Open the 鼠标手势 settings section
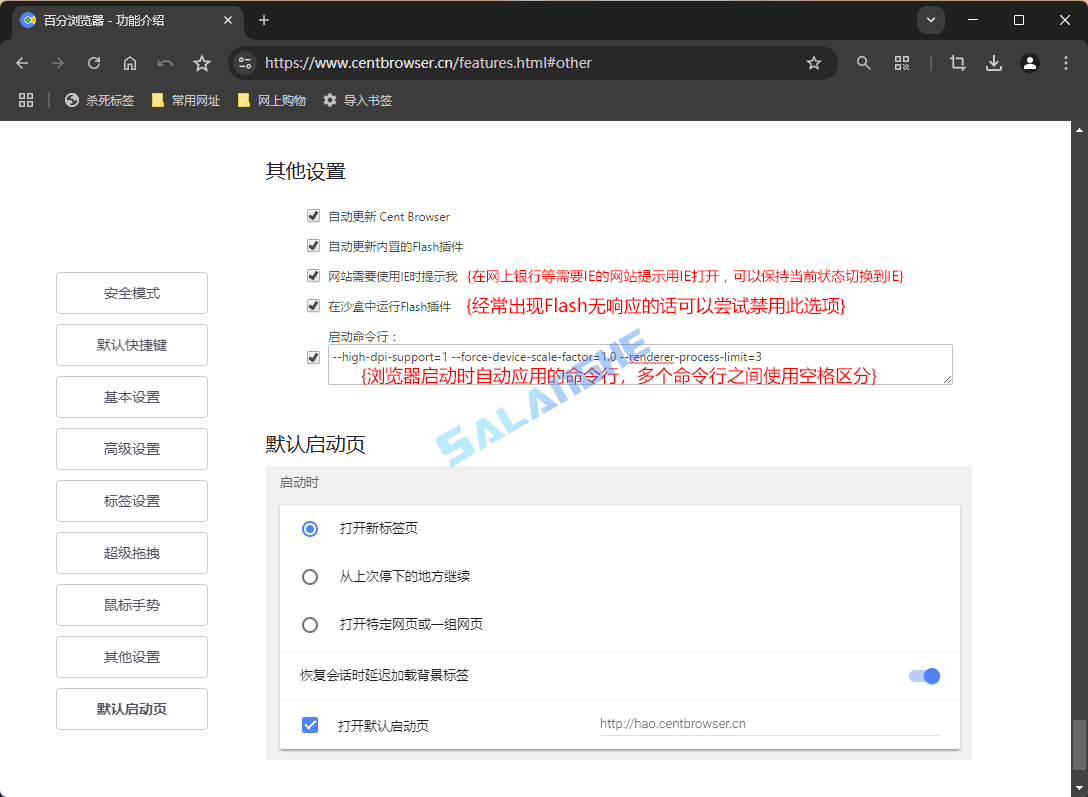Screen dimensions: 1088x797 click(131, 605)
